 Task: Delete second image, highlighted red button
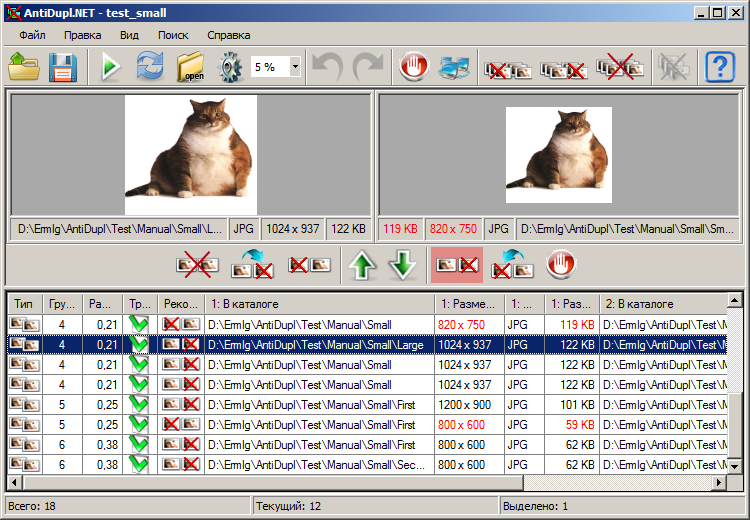pos(457,265)
